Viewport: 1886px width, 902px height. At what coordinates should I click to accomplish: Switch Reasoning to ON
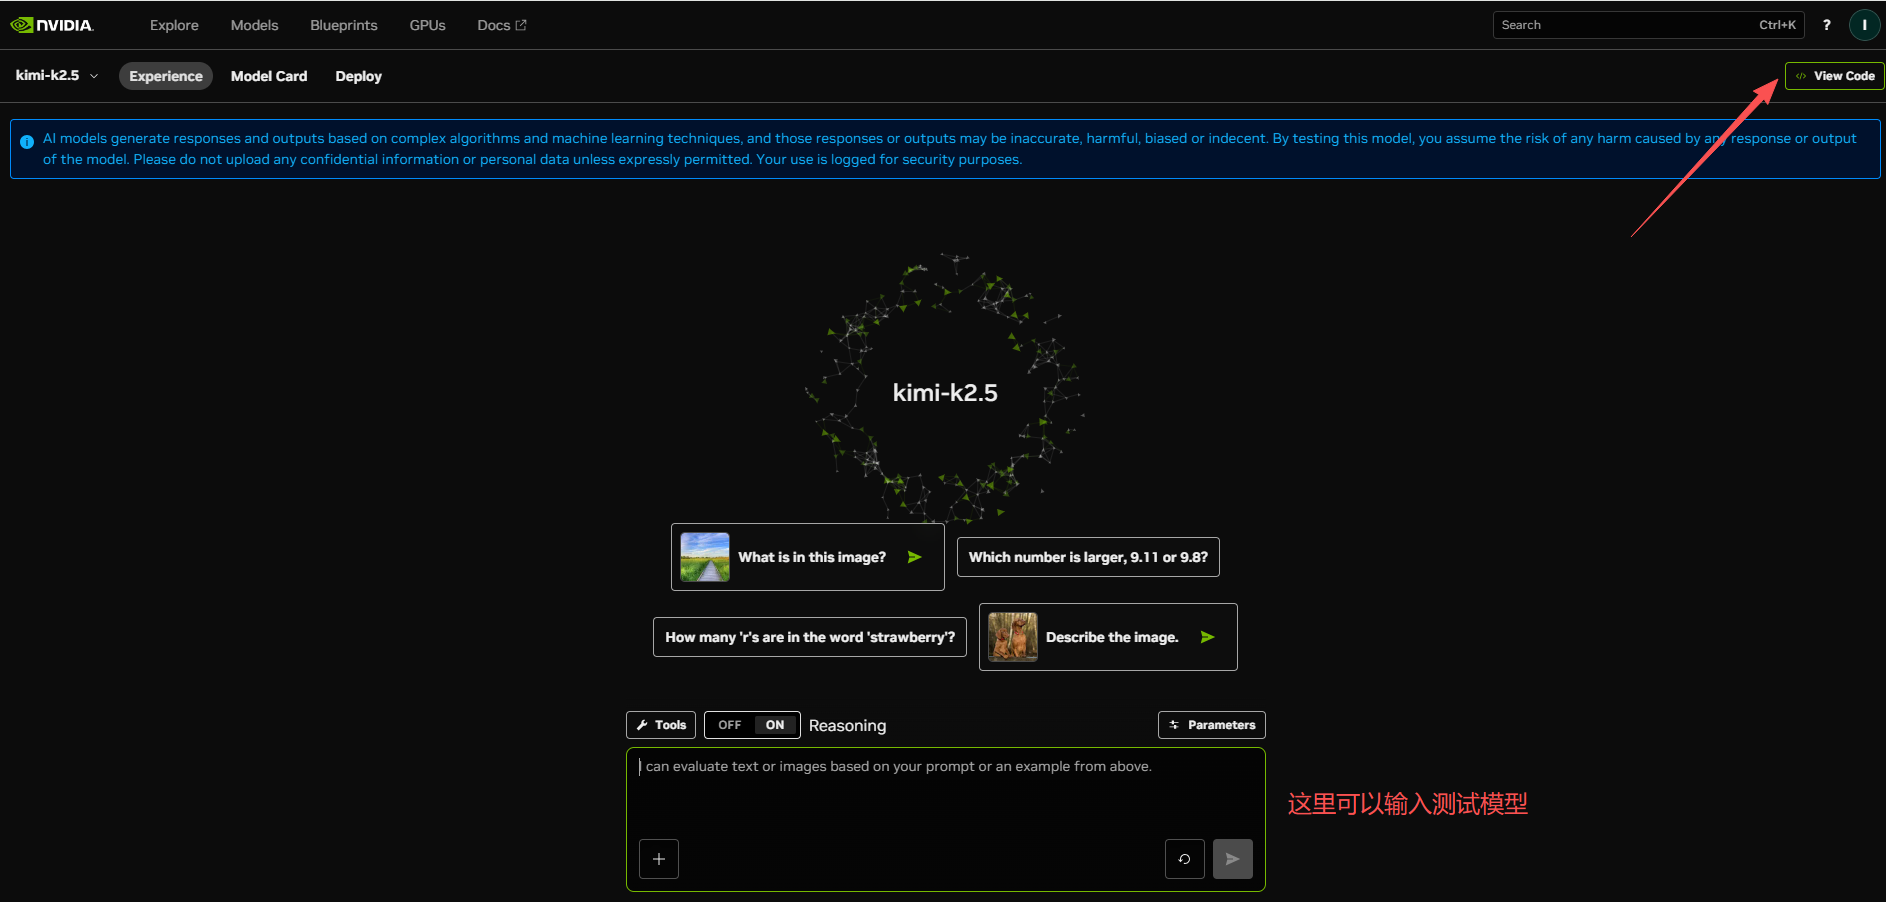pyautogui.click(x=775, y=725)
